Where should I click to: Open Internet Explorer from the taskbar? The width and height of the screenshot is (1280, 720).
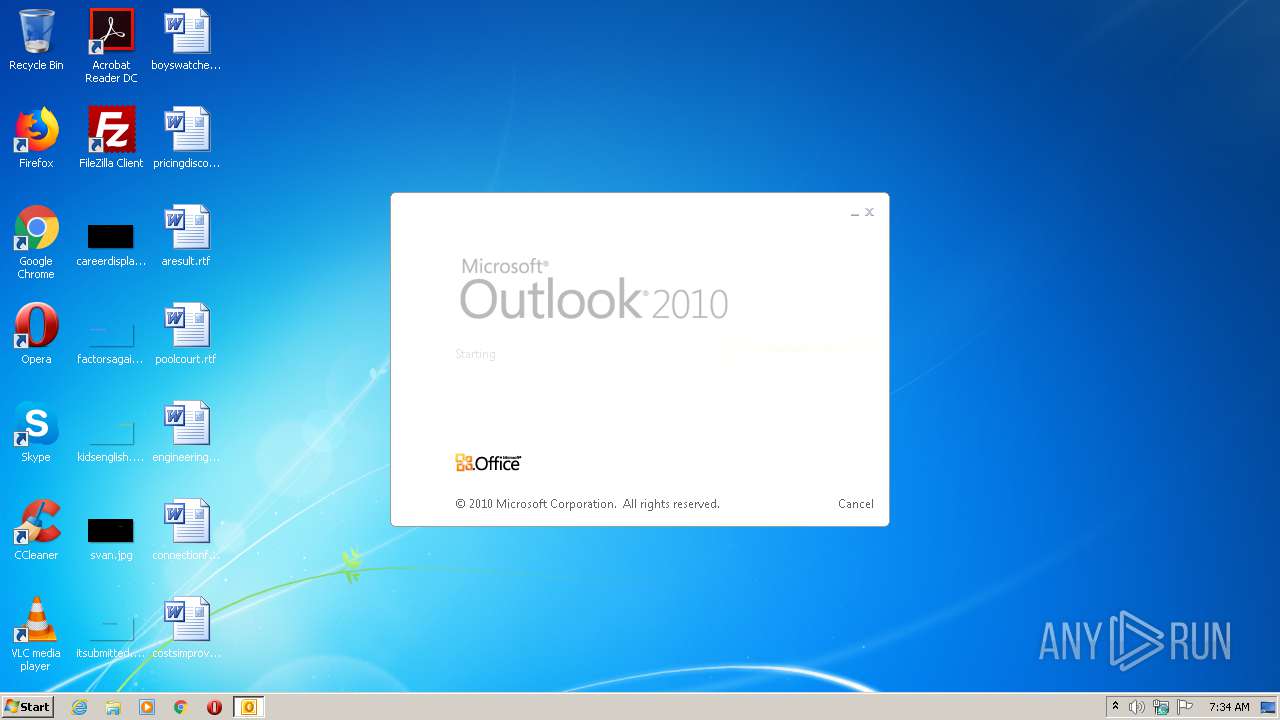80,707
